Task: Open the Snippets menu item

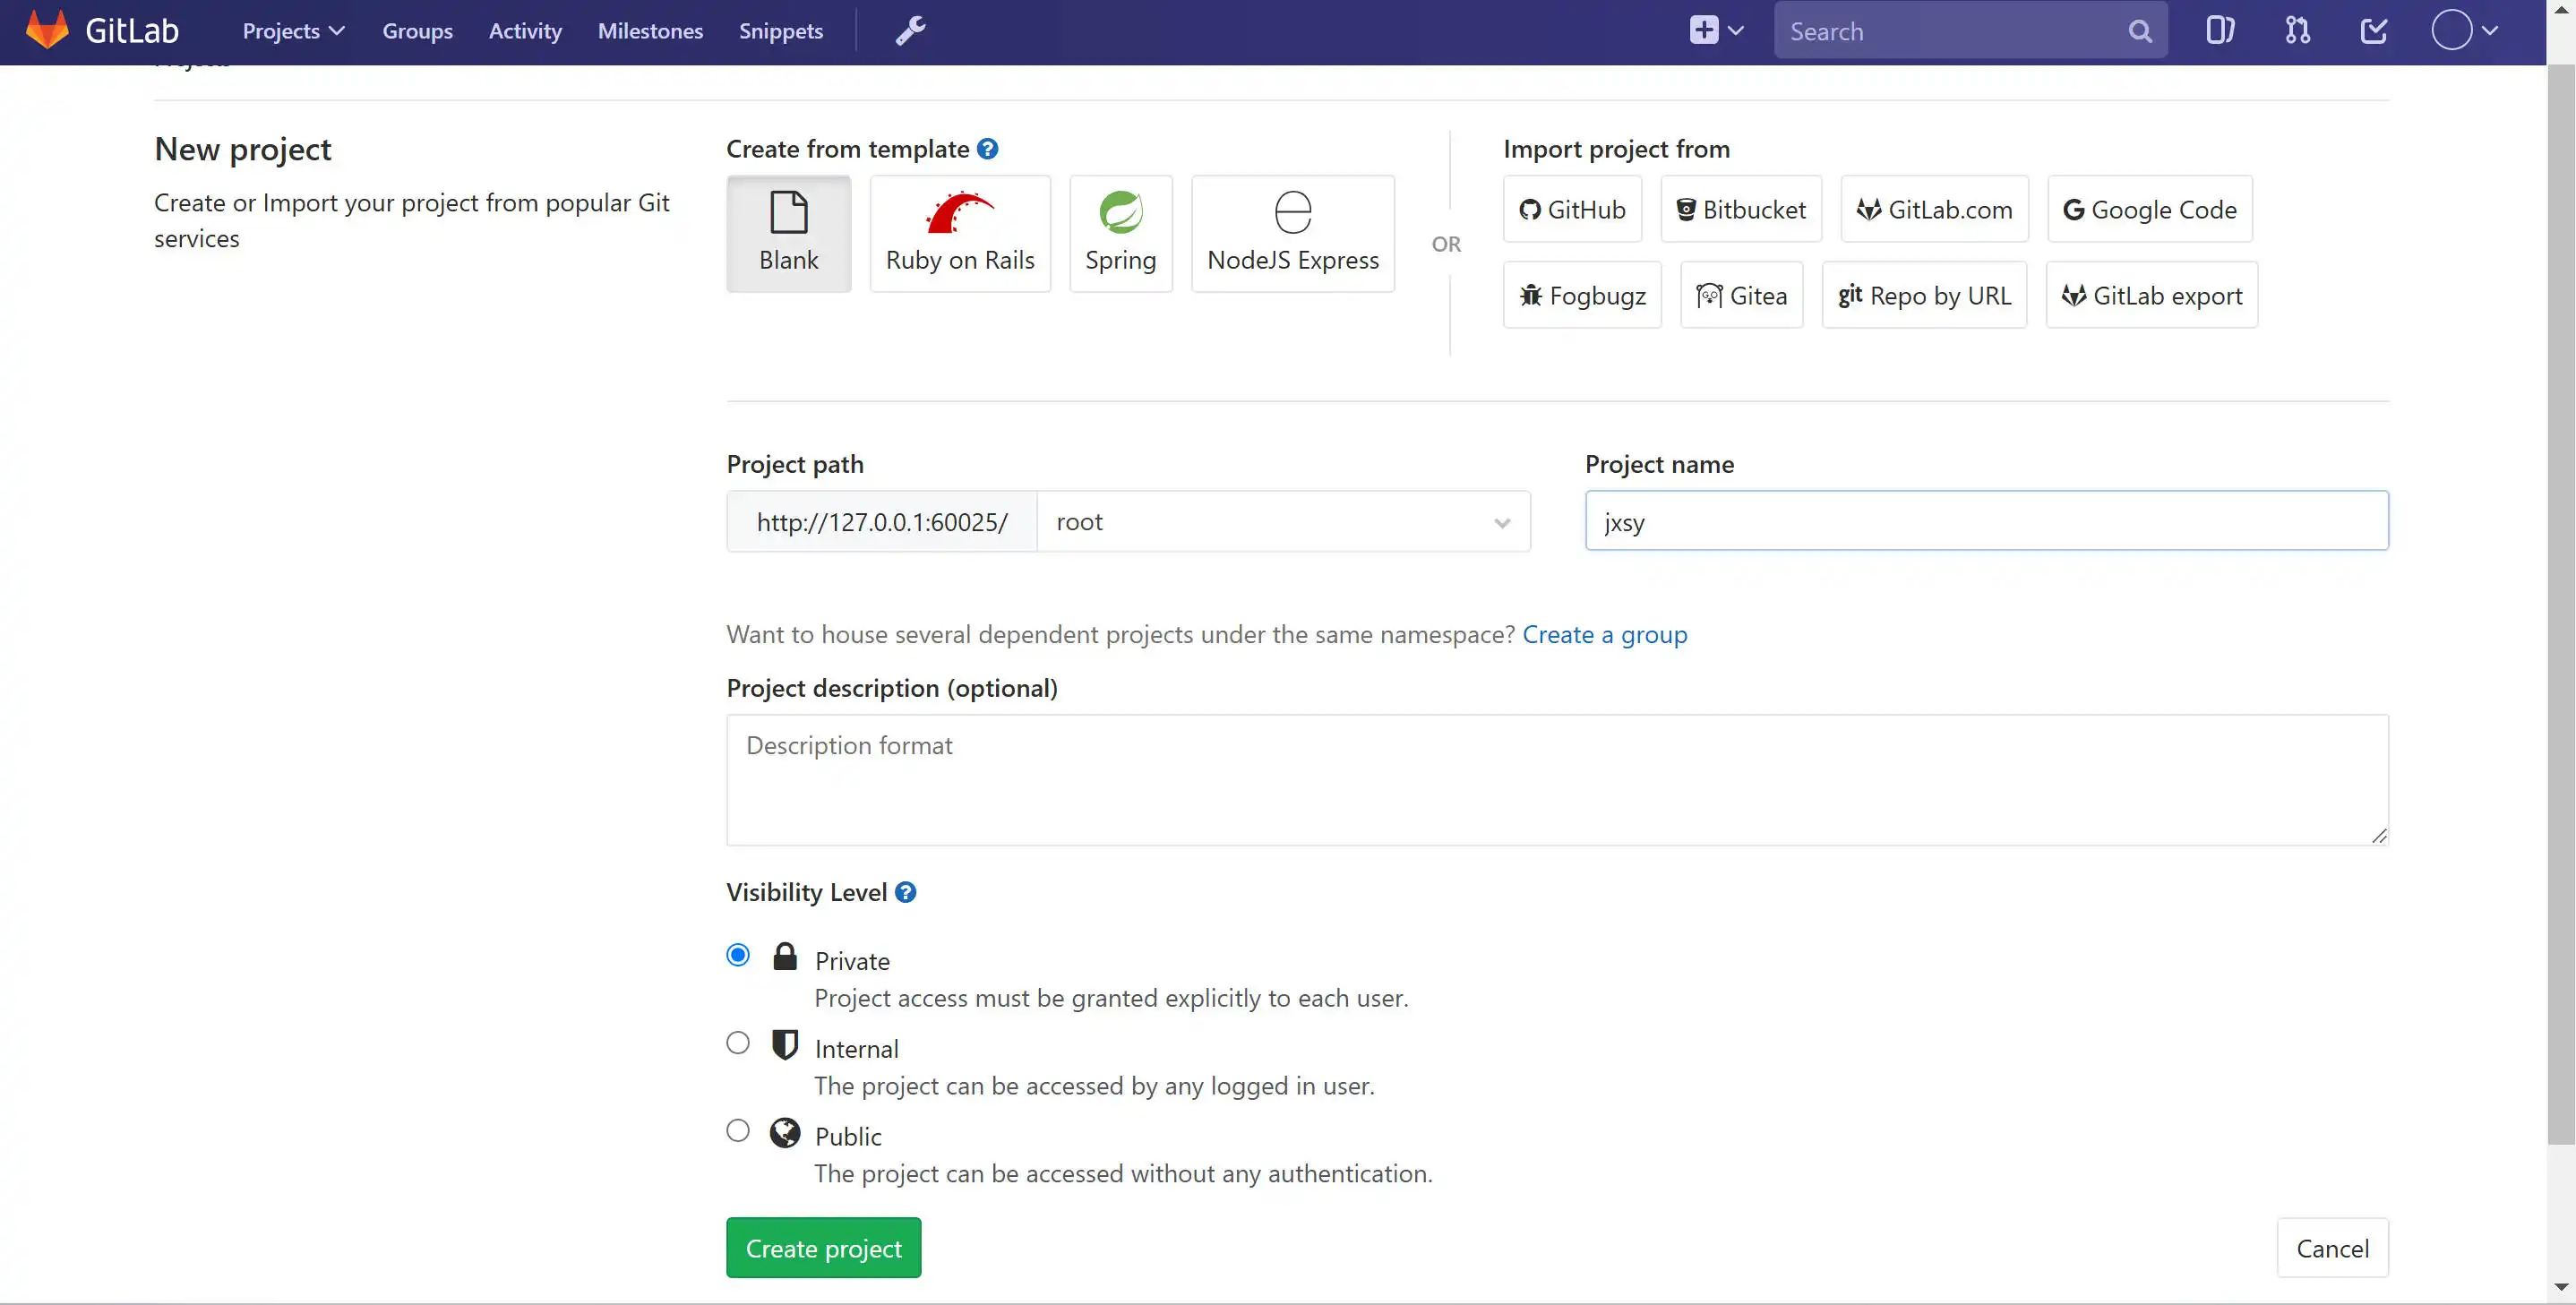Action: coord(781,31)
